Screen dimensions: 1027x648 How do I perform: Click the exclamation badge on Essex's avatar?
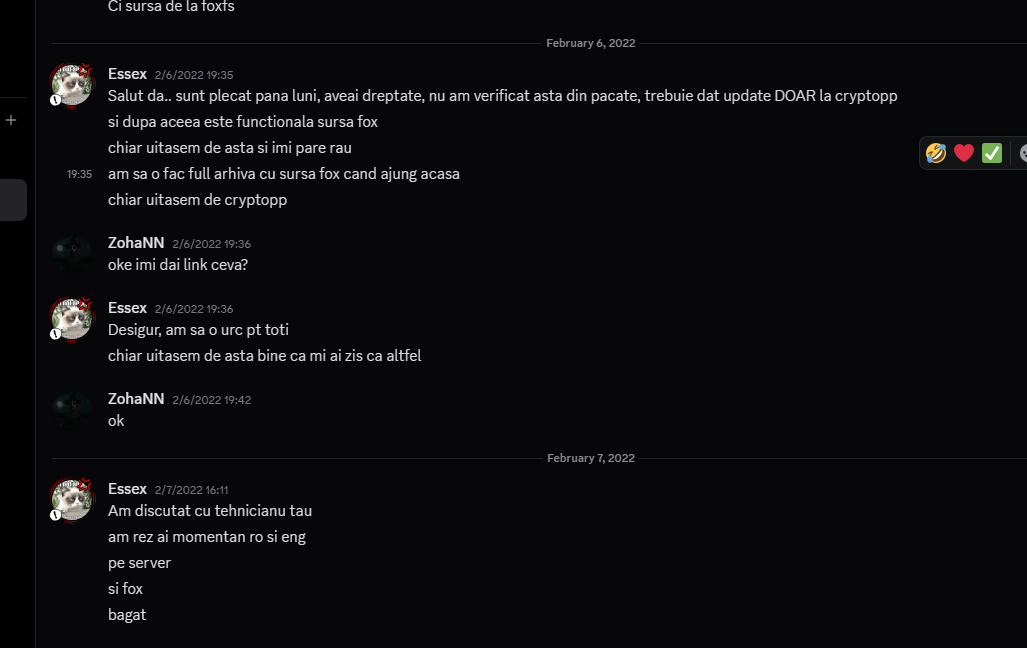pyautogui.click(x=56, y=100)
